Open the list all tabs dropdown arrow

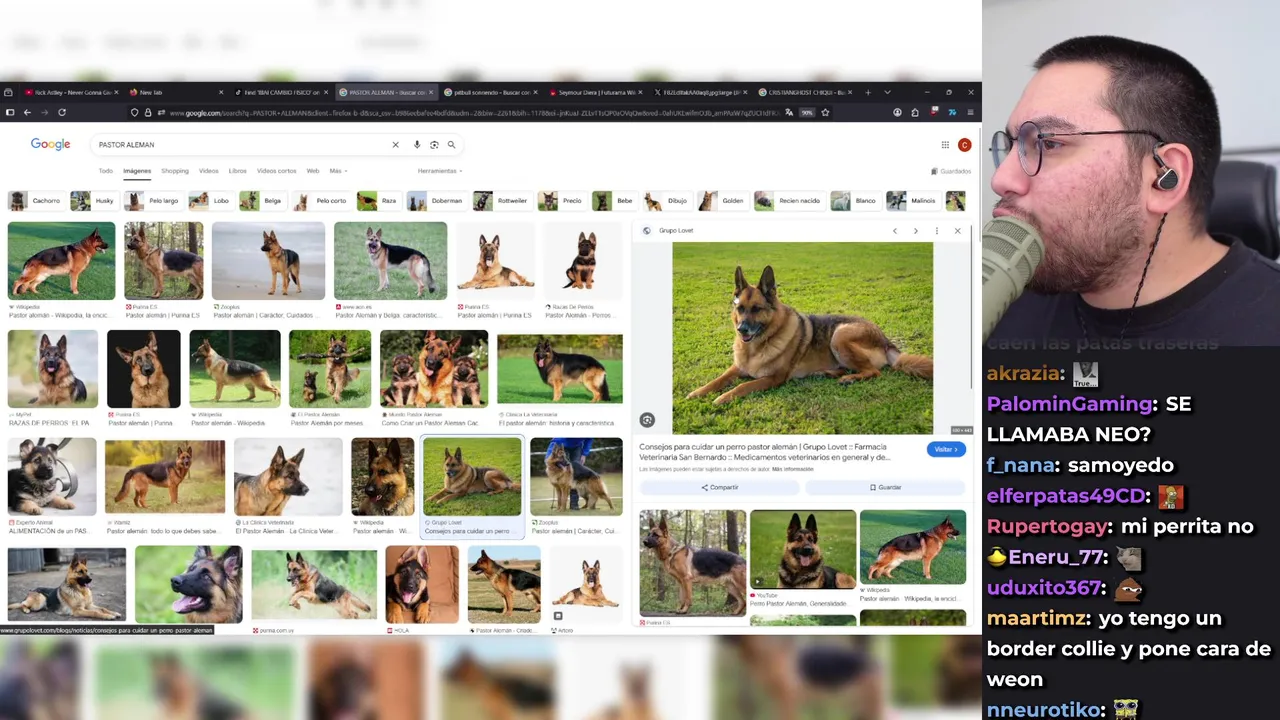coord(887,92)
